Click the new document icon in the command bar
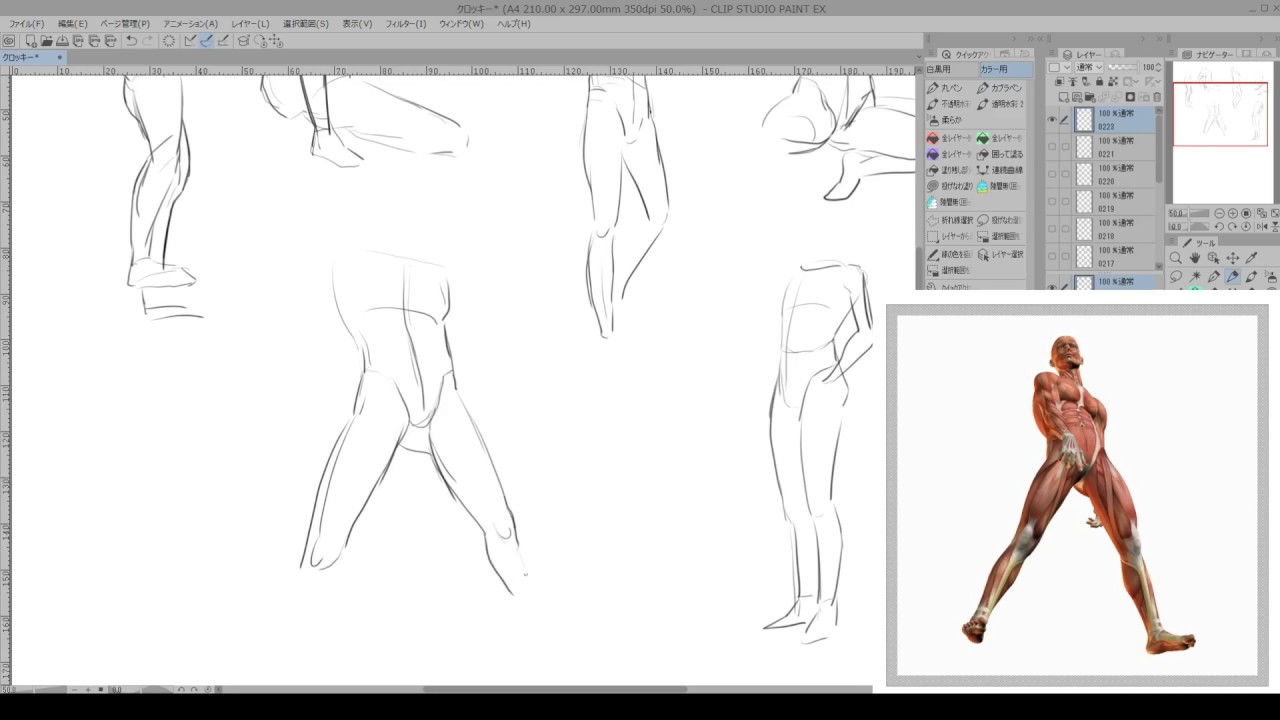Image resolution: width=1280 pixels, height=720 pixels. [31, 41]
